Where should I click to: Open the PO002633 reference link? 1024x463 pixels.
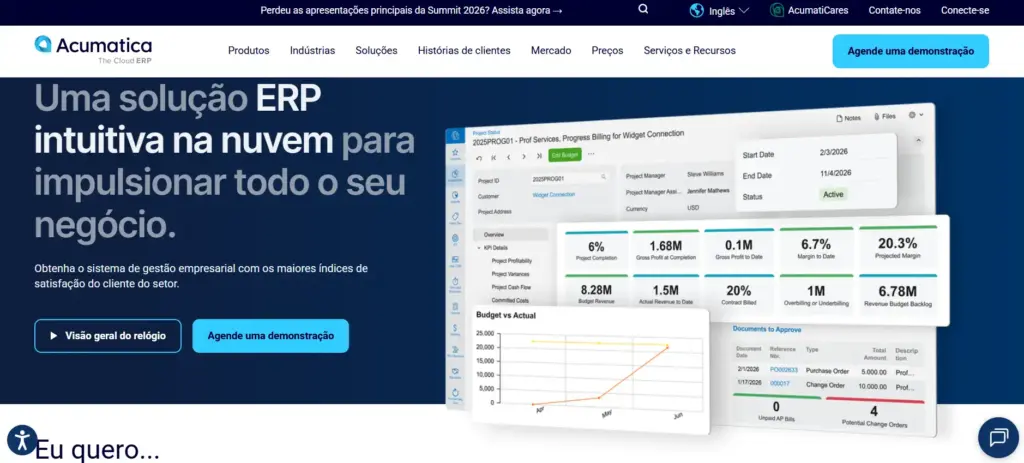coord(784,370)
